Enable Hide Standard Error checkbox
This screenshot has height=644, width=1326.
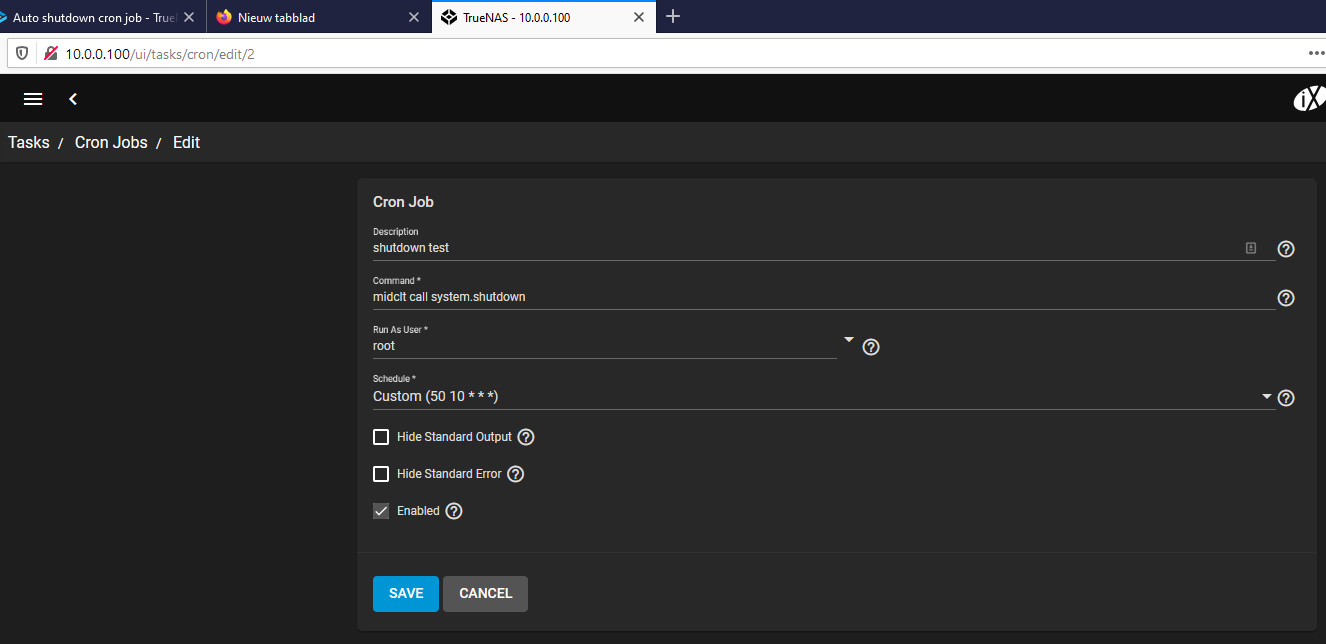pyautogui.click(x=381, y=474)
